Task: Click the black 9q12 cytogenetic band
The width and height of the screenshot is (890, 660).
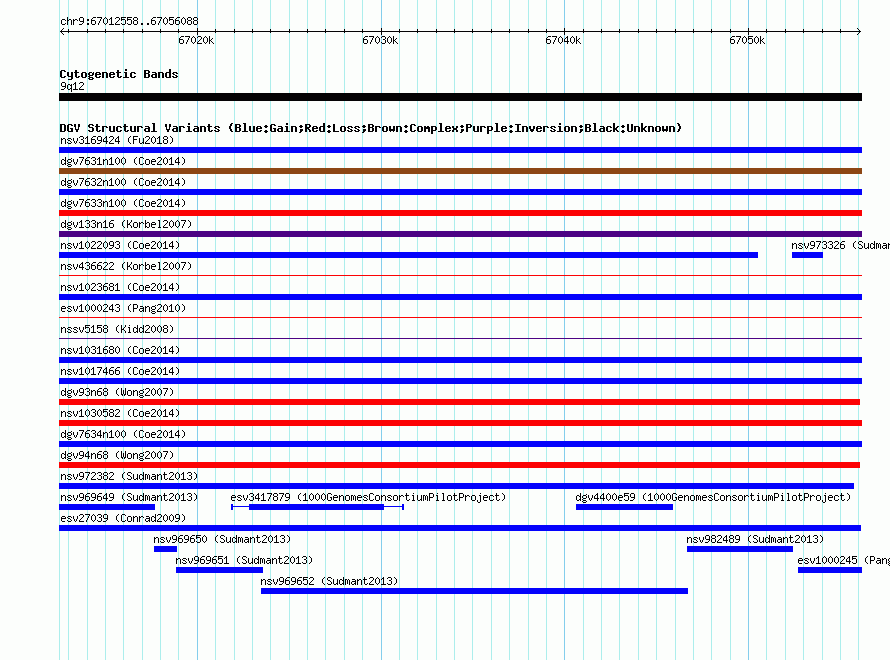Action: pos(460,97)
